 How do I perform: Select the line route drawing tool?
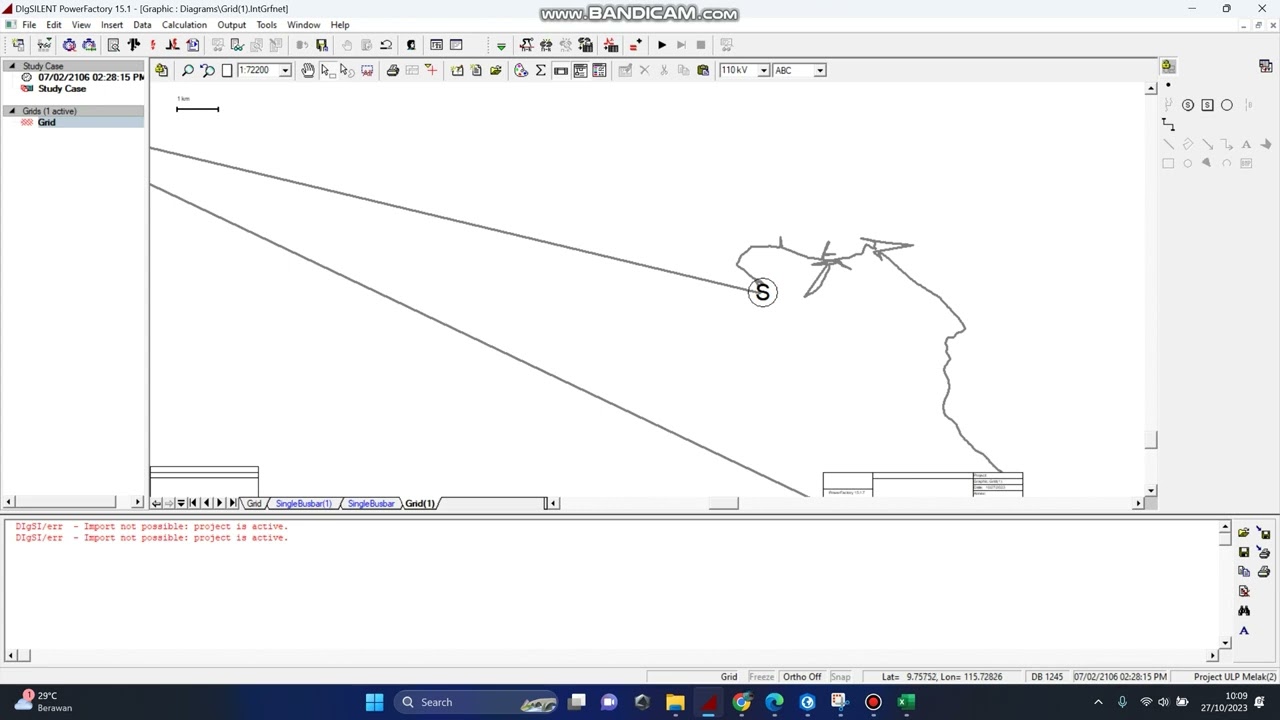pyautogui.click(x=1168, y=124)
